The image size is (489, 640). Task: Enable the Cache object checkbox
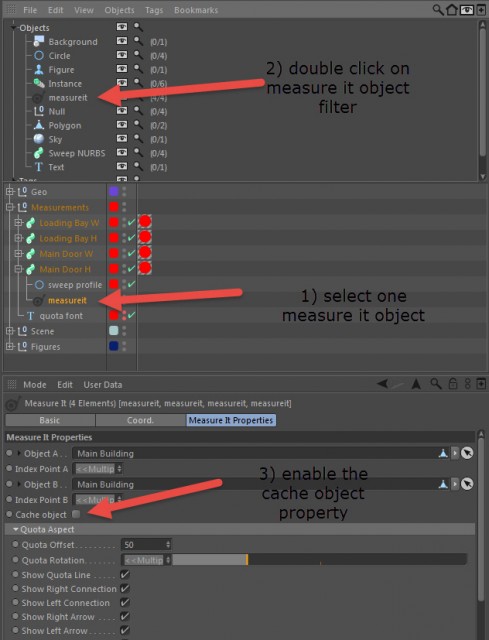(x=76, y=514)
